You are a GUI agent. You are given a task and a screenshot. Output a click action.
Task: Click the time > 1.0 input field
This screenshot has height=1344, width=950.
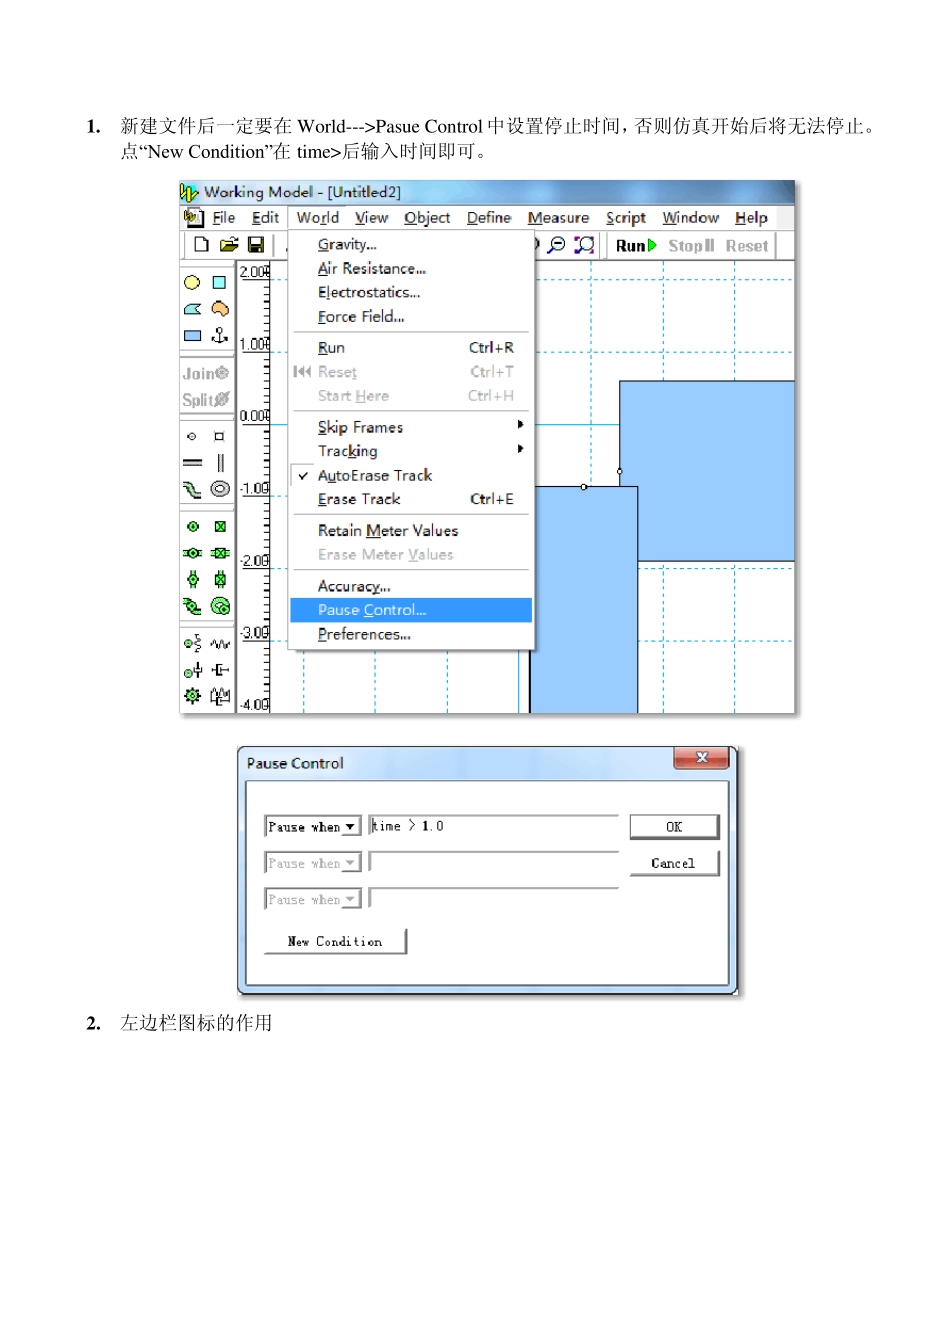click(494, 826)
